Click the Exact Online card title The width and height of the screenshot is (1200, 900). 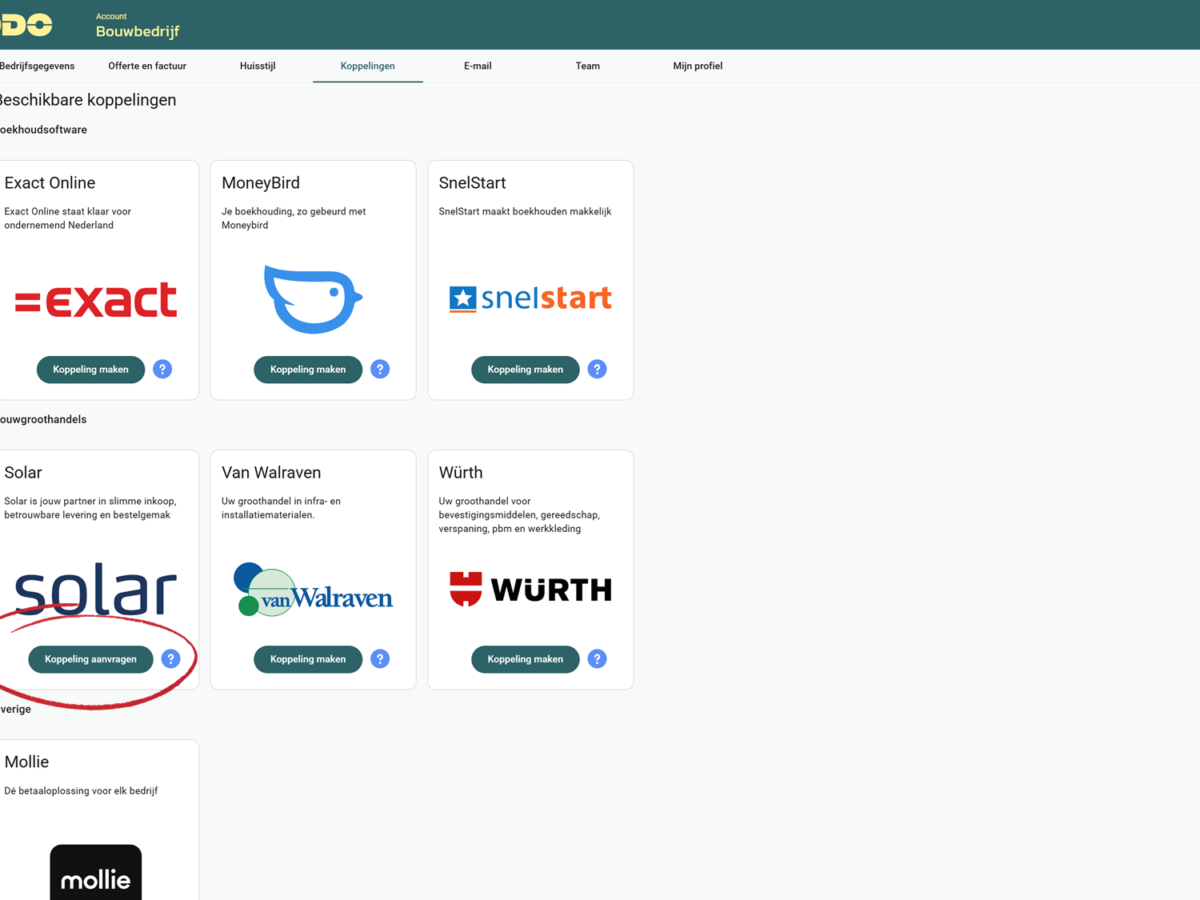click(x=50, y=183)
